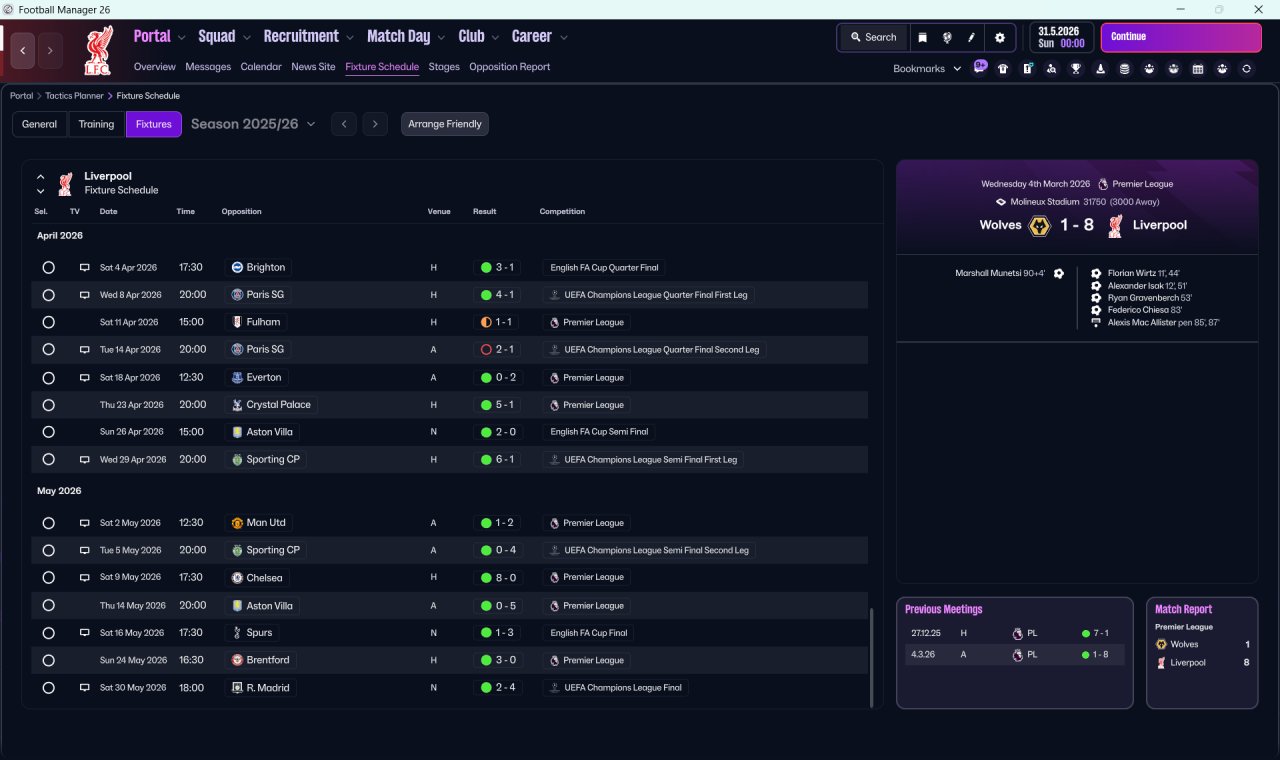This screenshot has width=1280, height=760.
Task: Click the pencil edit icon
Action: (x=971, y=37)
